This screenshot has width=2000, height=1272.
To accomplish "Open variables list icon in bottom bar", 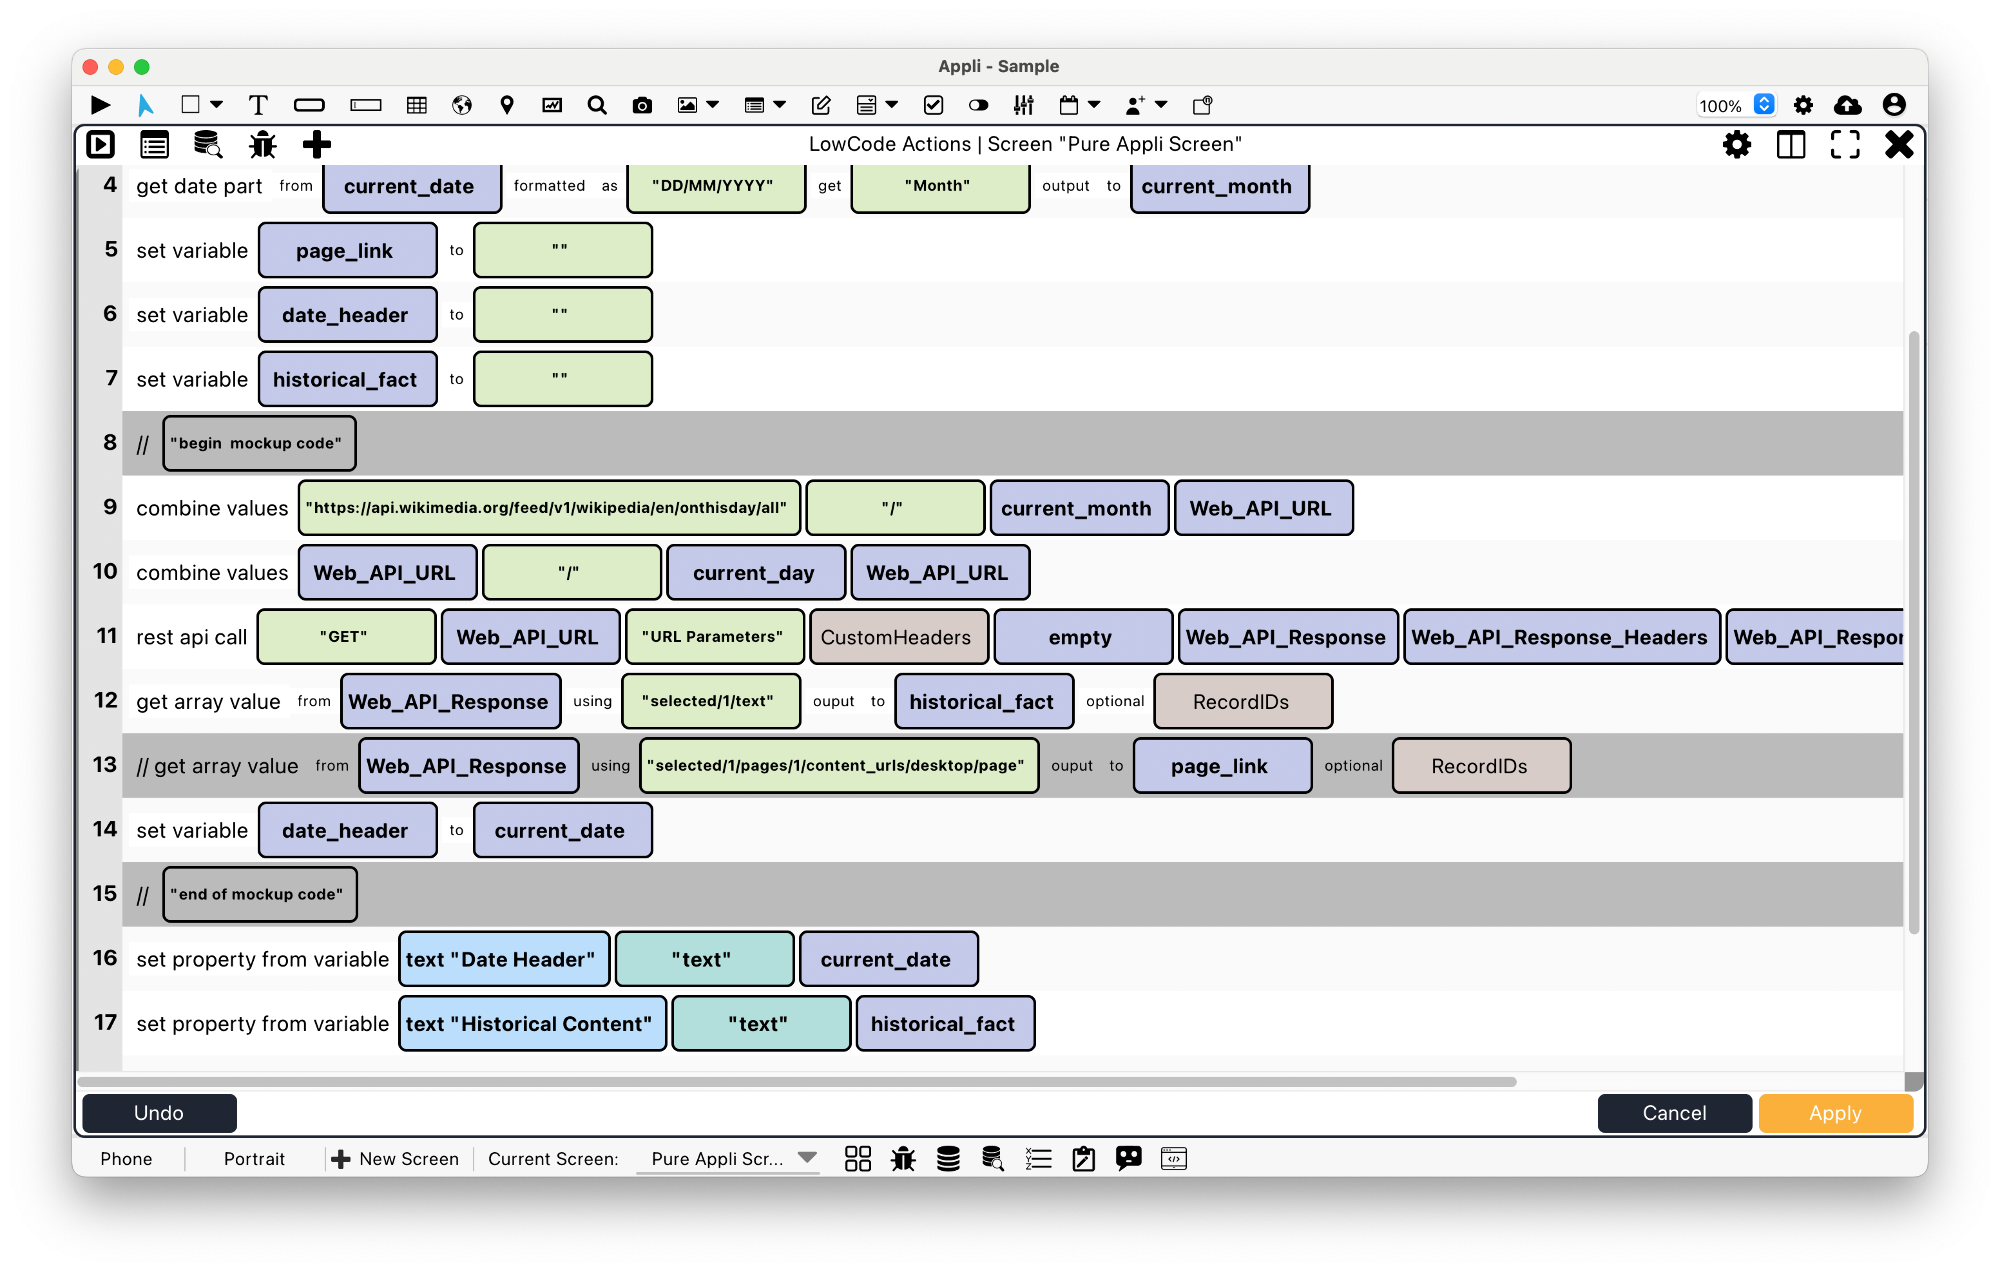I will pos(1039,1159).
